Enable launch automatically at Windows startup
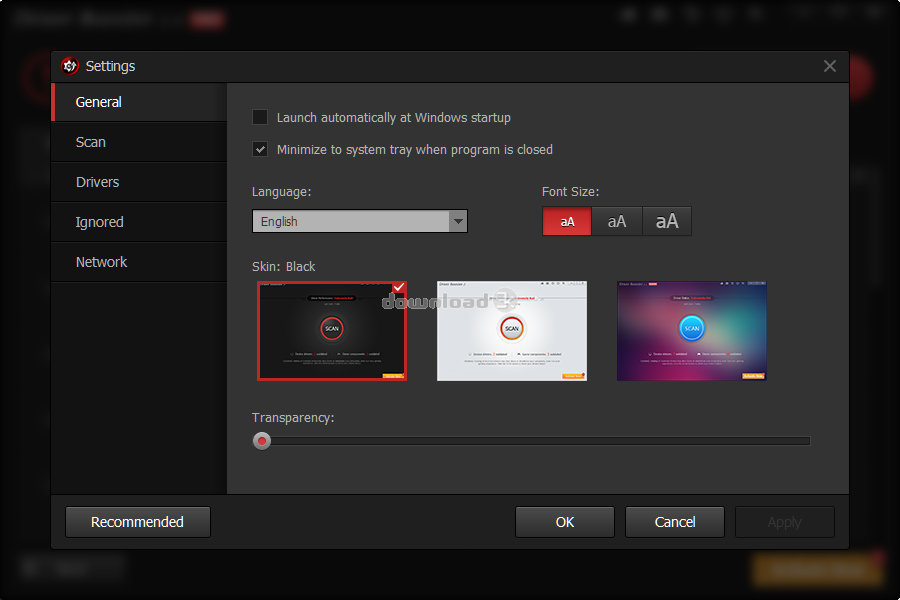Screen dimensions: 900x600 coord(260,118)
